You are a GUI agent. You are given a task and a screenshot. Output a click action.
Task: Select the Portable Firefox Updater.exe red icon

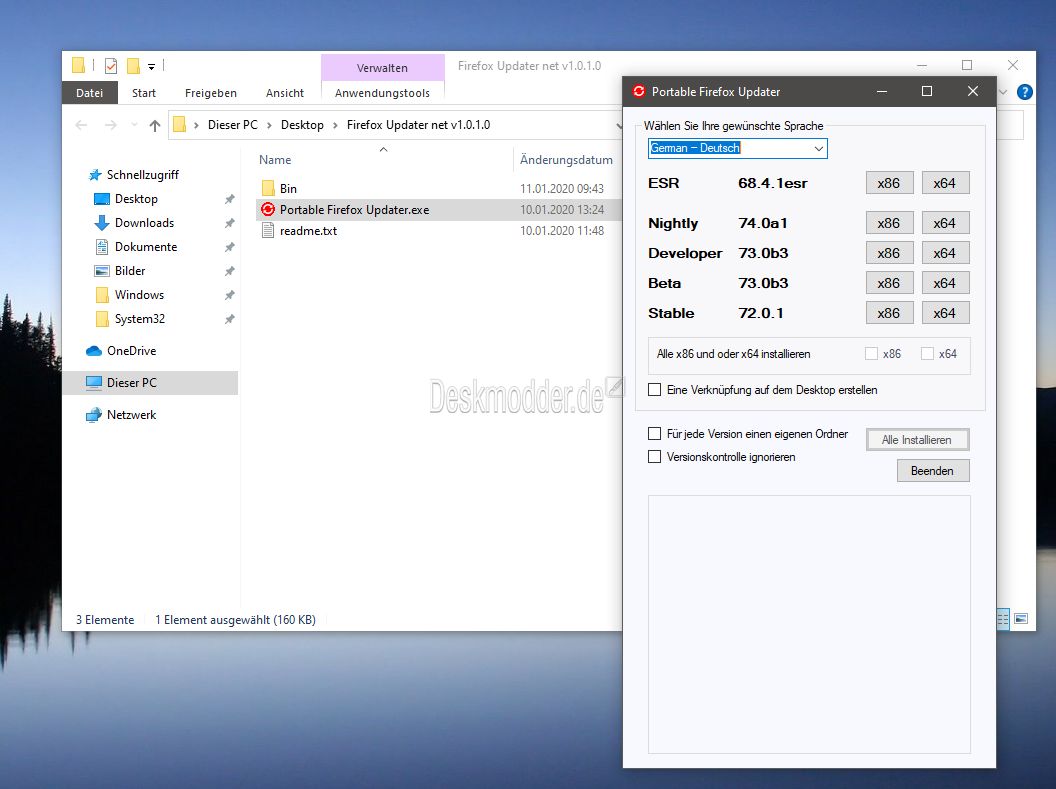[268, 209]
